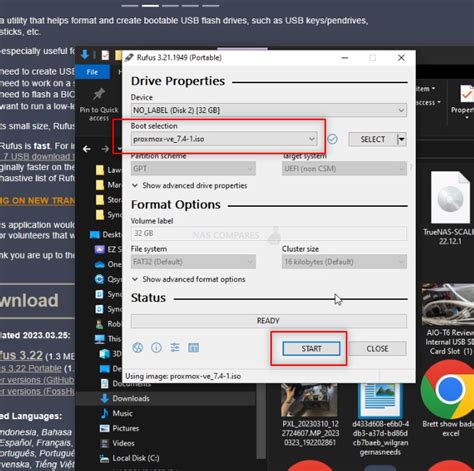Open the Boot selection dropdown proxmox-ve_7.4-1.iso

(x=224, y=139)
